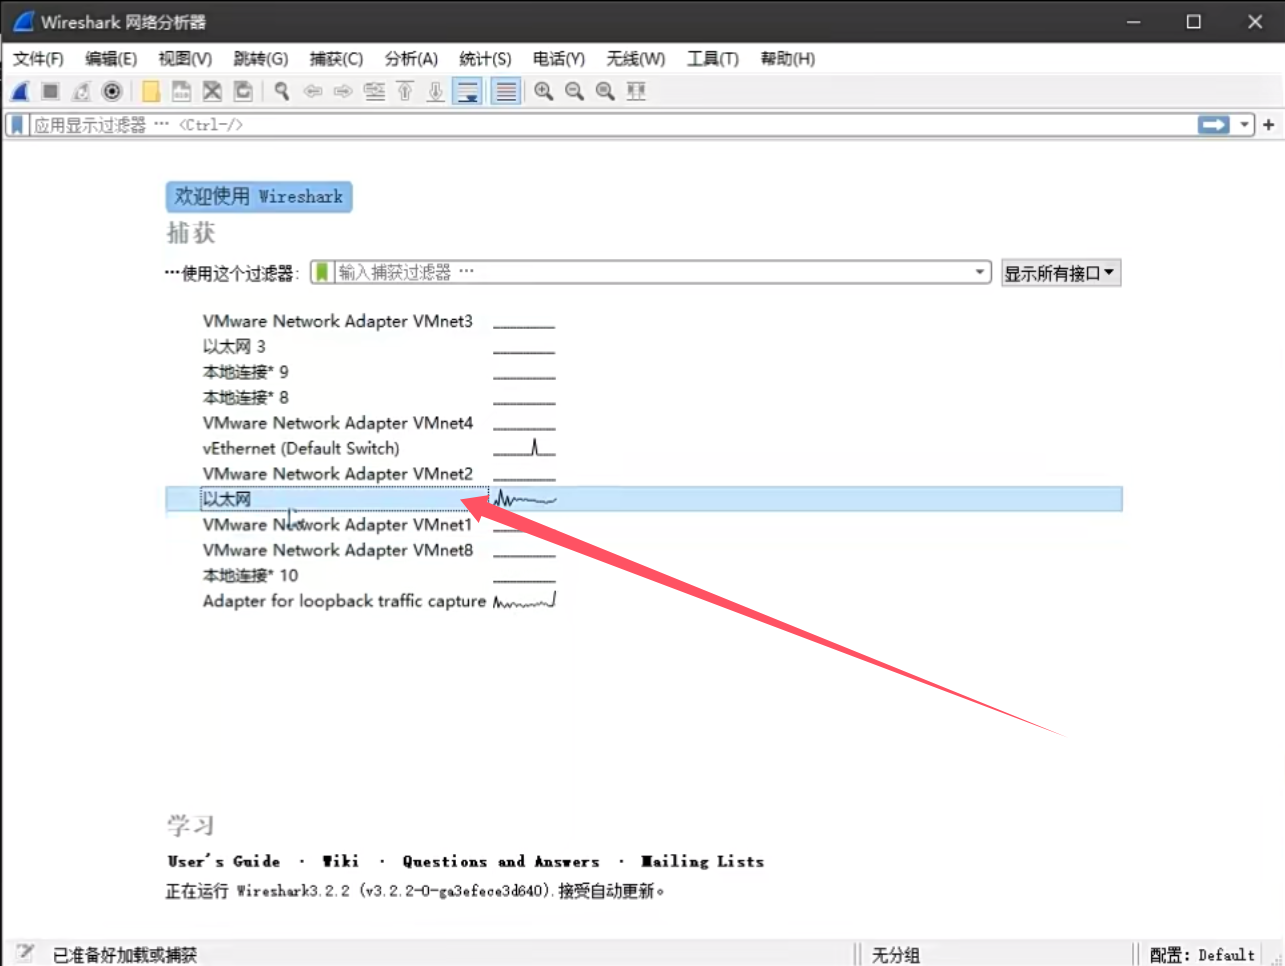This screenshot has height=966, width=1285.
Task: Select the 以太网 3 interface
Action: (234, 347)
